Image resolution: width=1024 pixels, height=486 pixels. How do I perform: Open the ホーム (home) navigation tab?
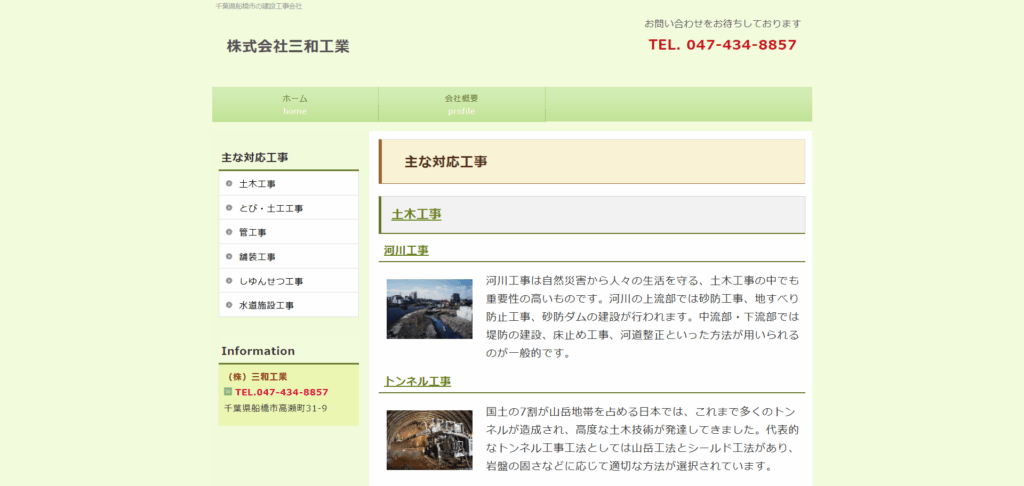[x=295, y=104]
